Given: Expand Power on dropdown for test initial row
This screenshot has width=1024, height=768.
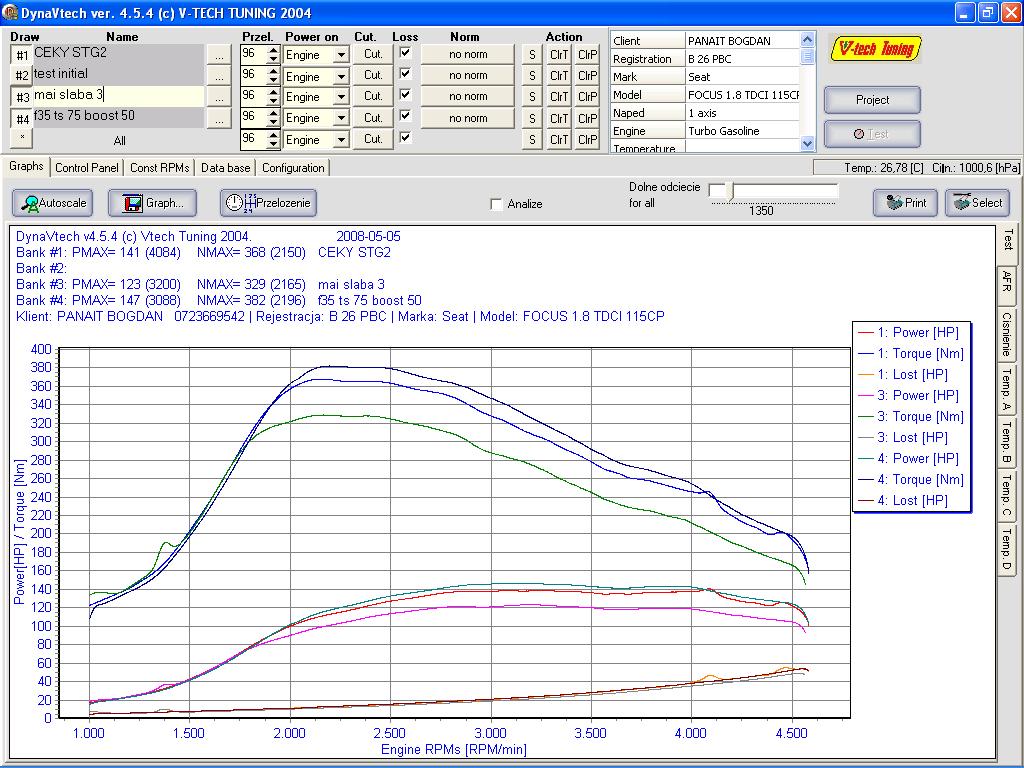Looking at the screenshot, I should coord(341,76).
